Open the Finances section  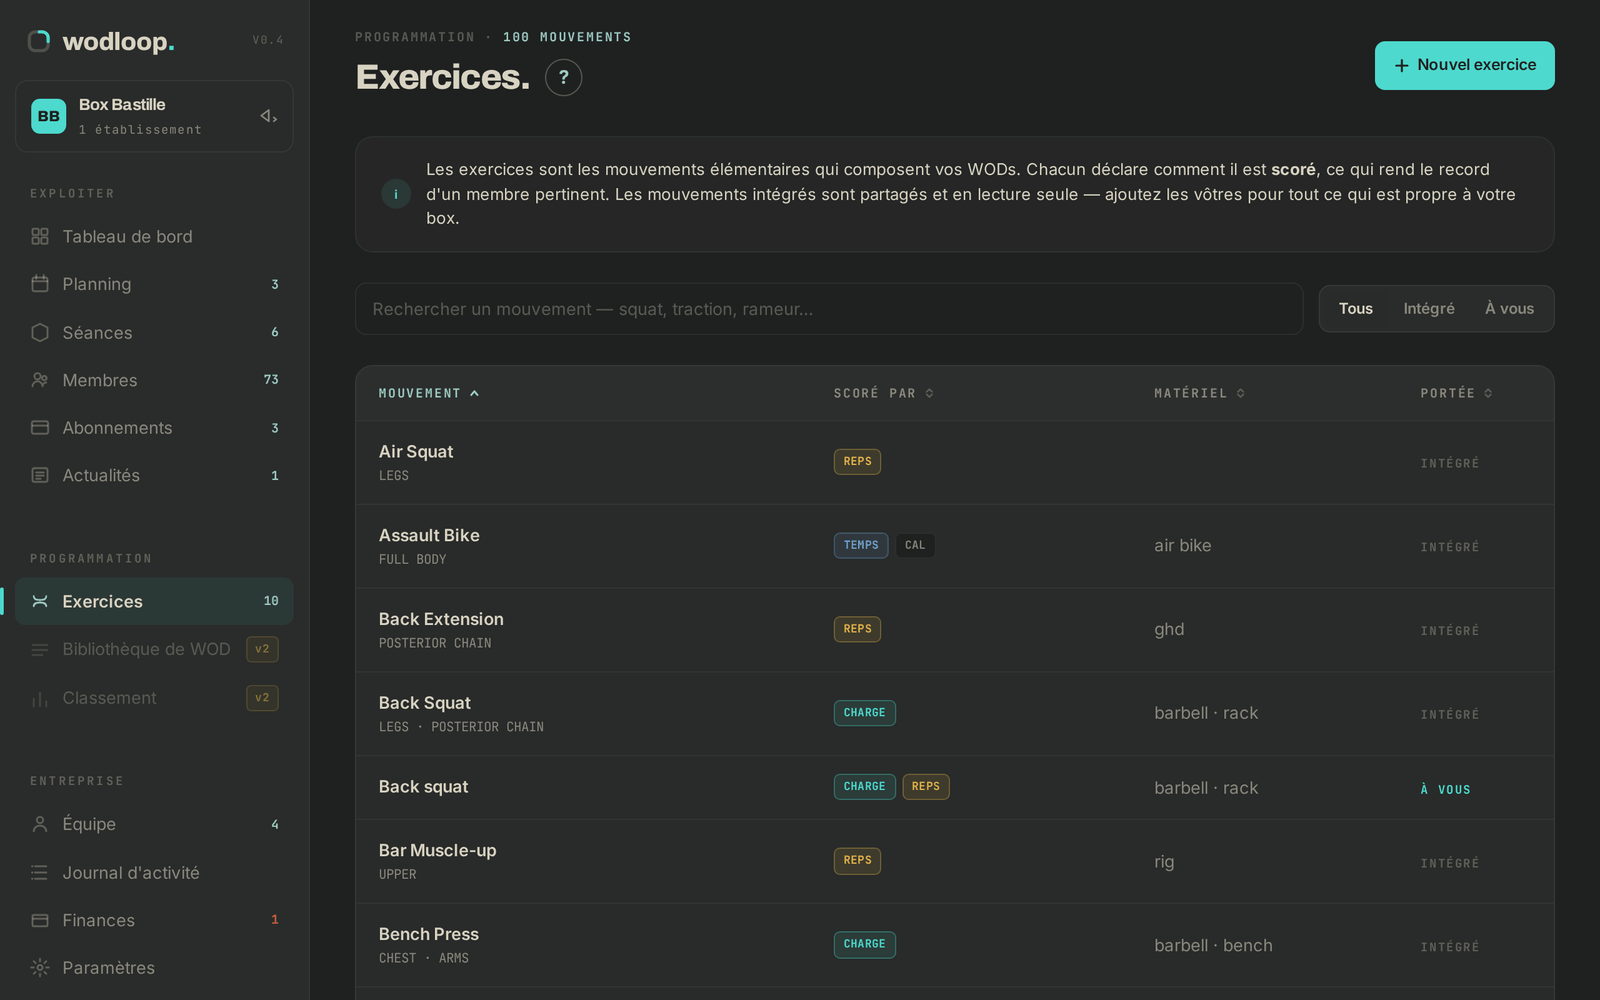tap(154, 920)
